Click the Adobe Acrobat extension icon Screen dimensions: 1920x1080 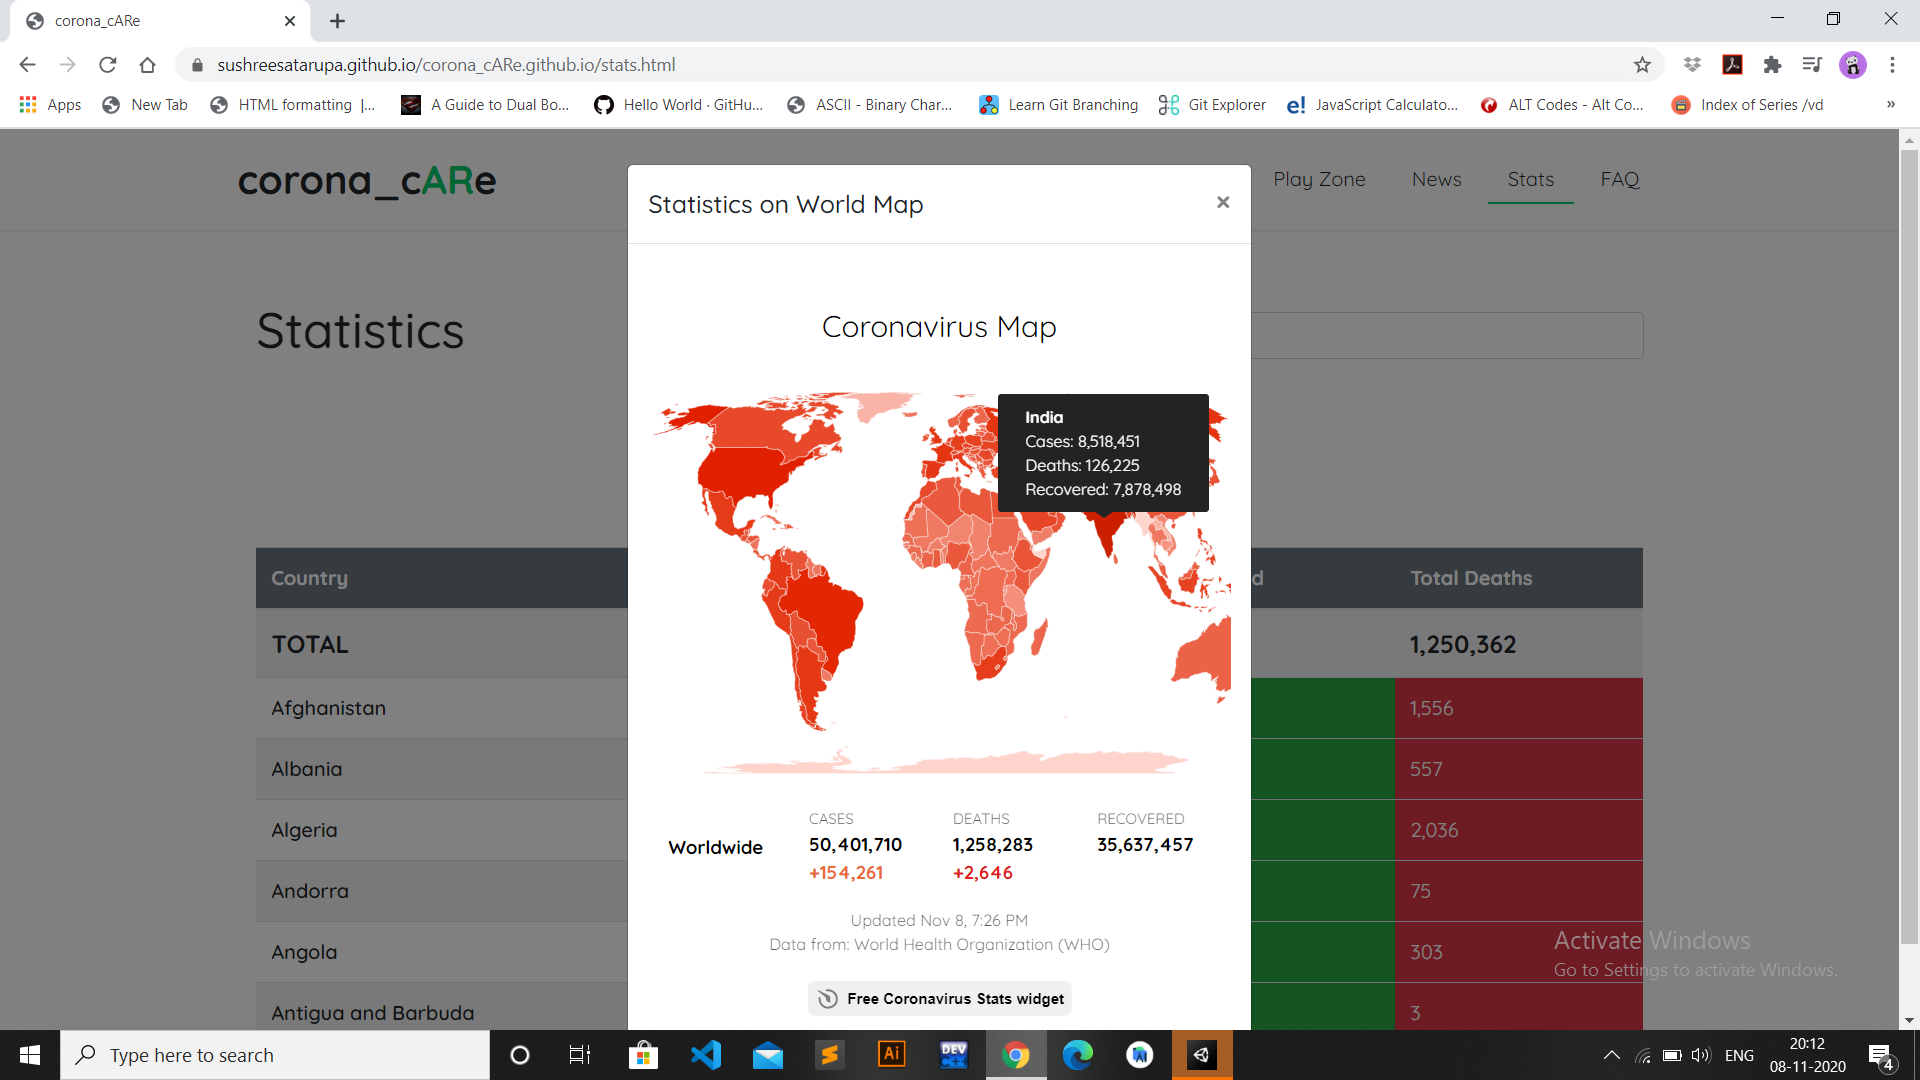tap(1732, 65)
